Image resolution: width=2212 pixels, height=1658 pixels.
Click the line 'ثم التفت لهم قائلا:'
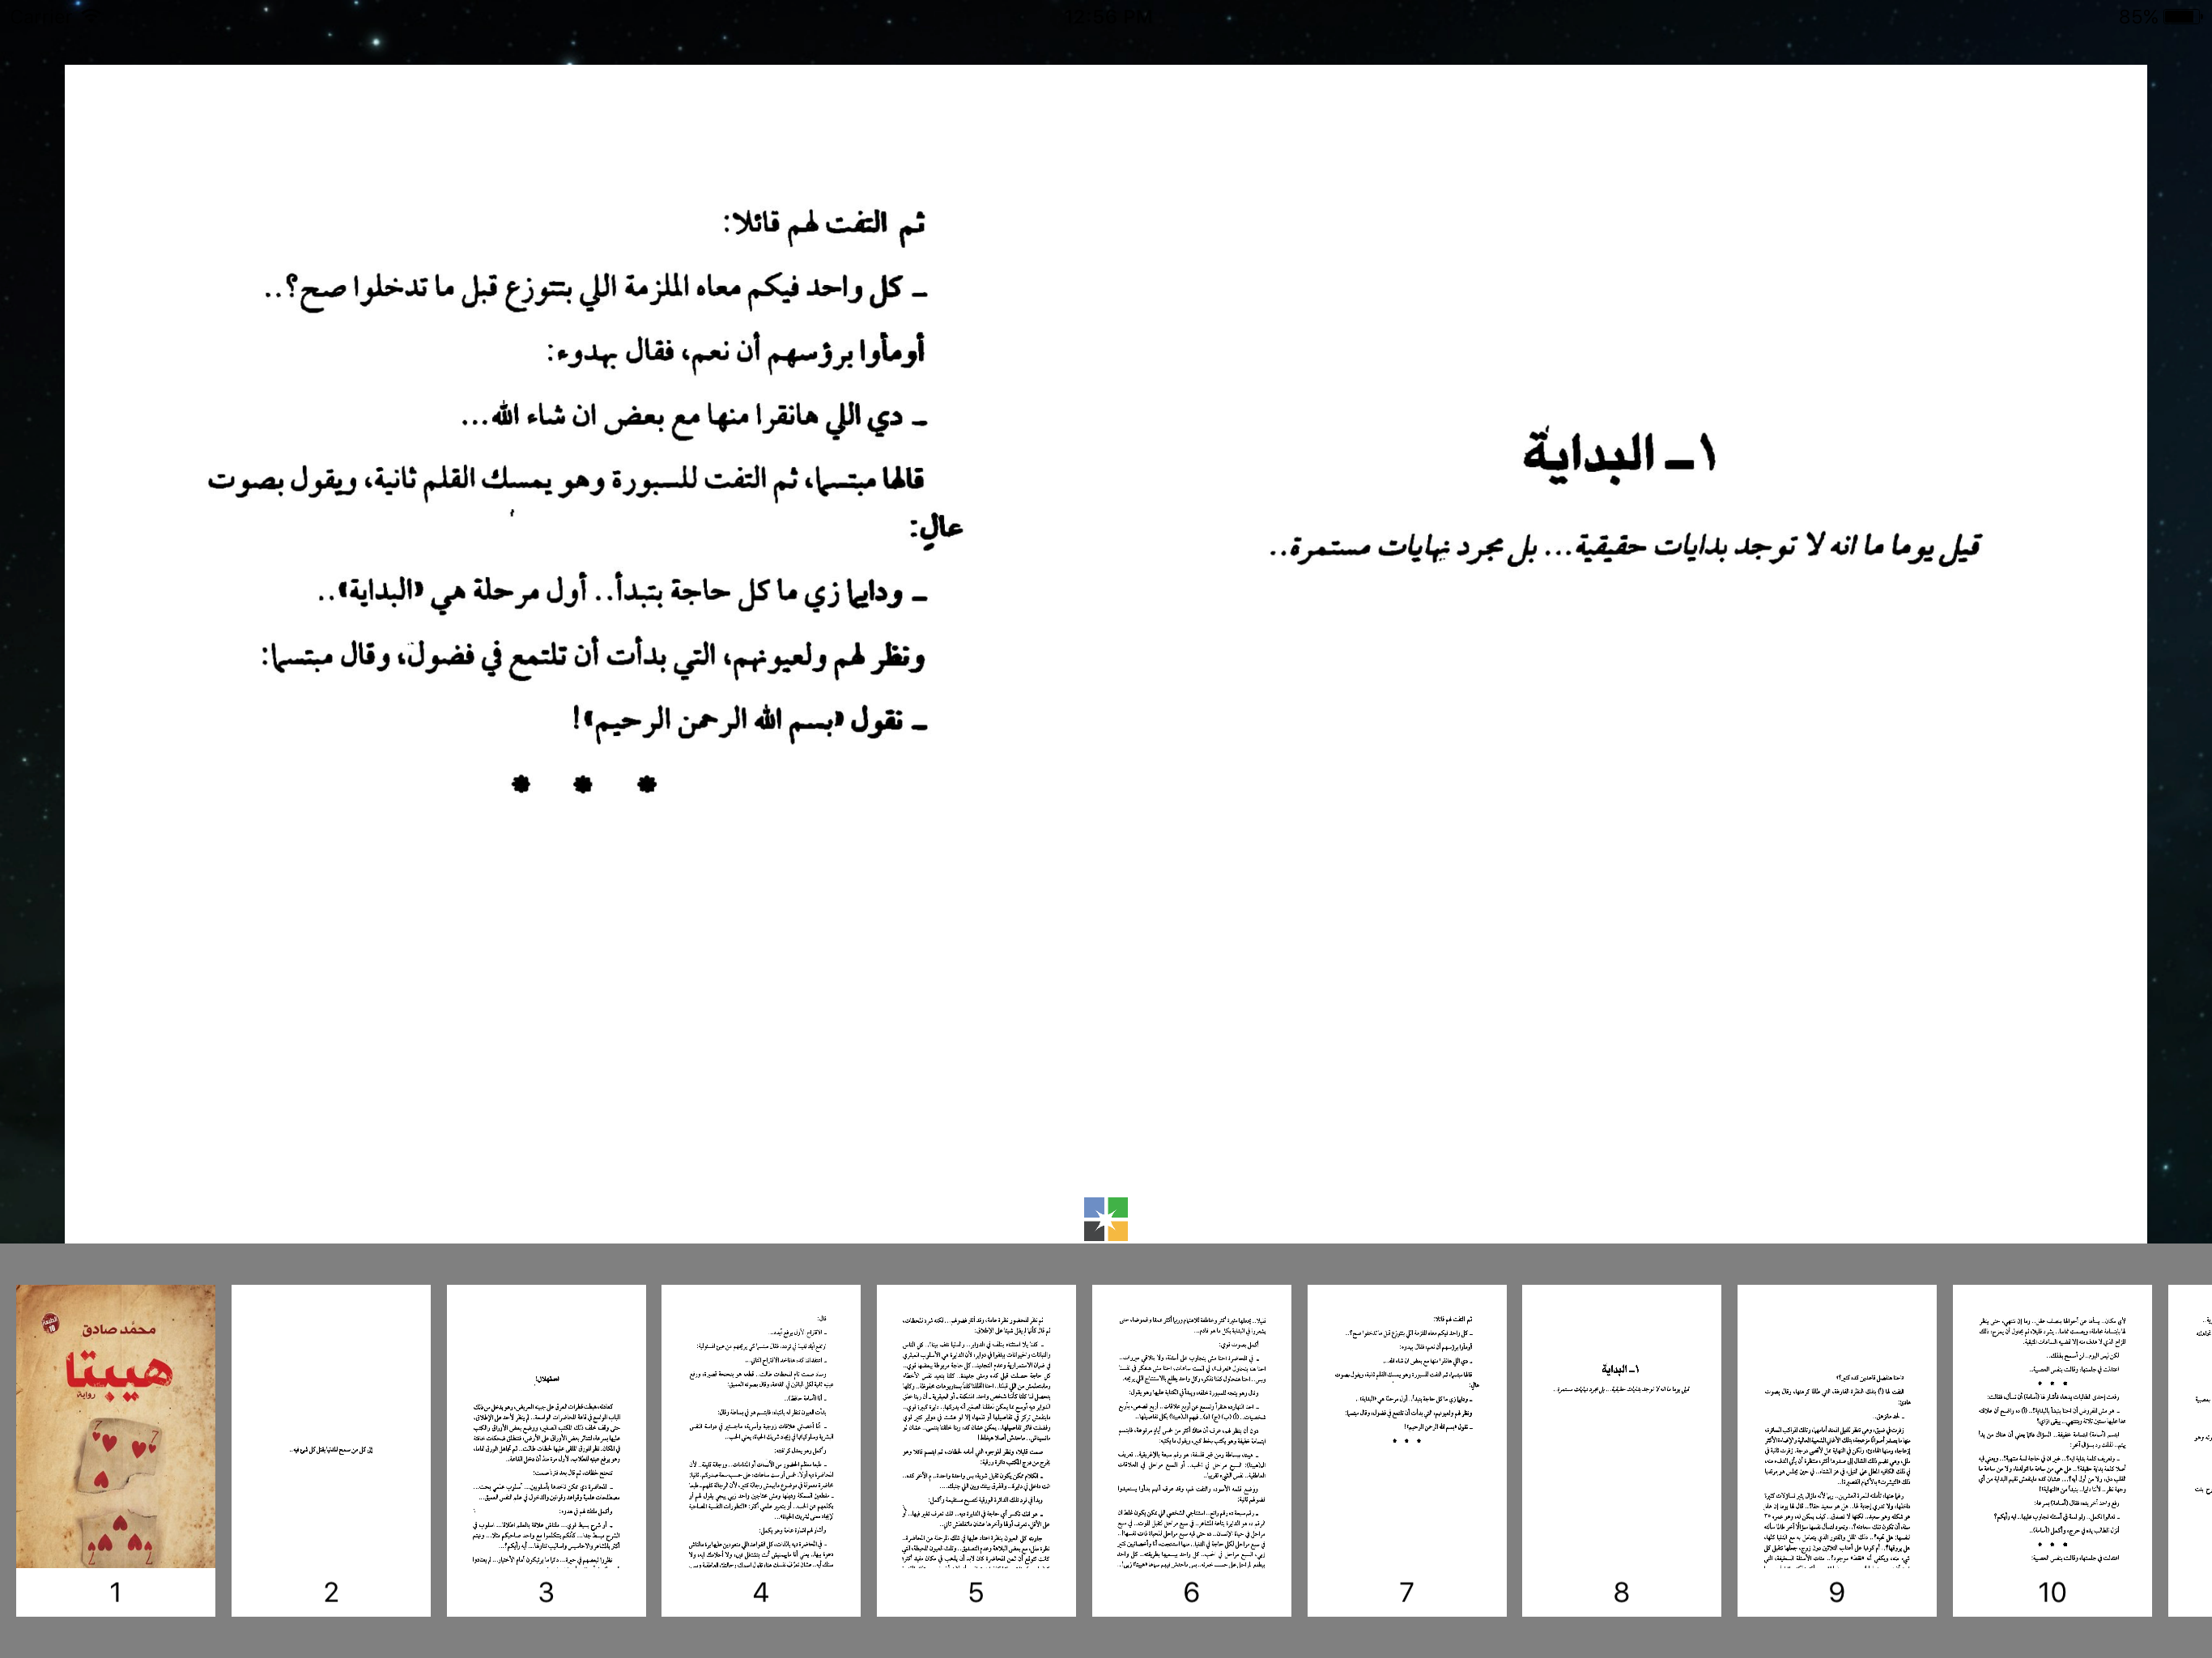824,223
